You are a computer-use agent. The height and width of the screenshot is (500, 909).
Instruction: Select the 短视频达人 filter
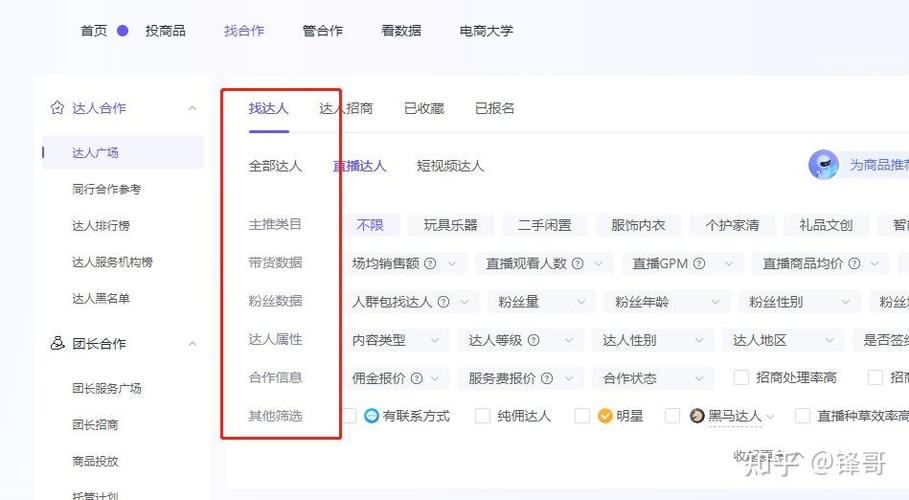coord(450,166)
